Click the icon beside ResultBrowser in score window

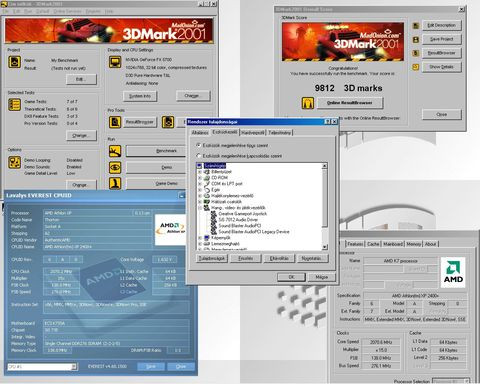coord(416,53)
